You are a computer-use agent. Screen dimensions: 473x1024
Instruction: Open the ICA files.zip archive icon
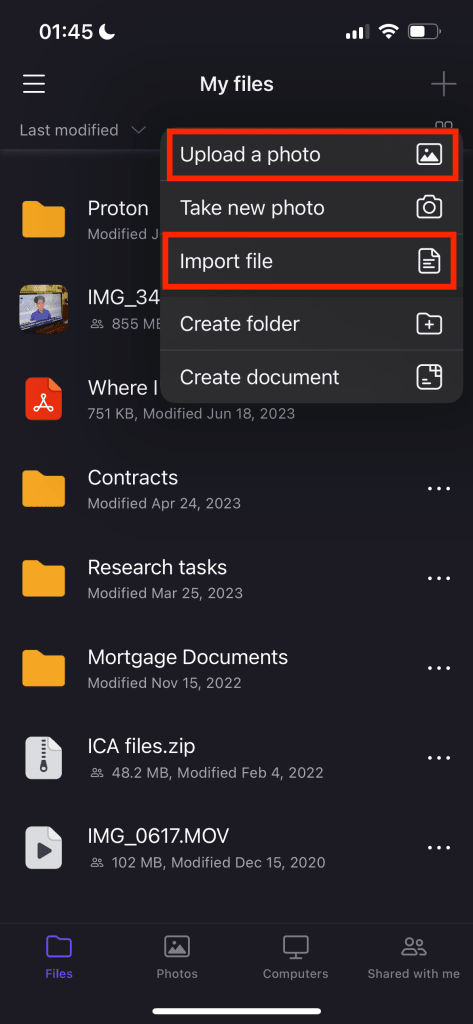pyautogui.click(x=44, y=758)
